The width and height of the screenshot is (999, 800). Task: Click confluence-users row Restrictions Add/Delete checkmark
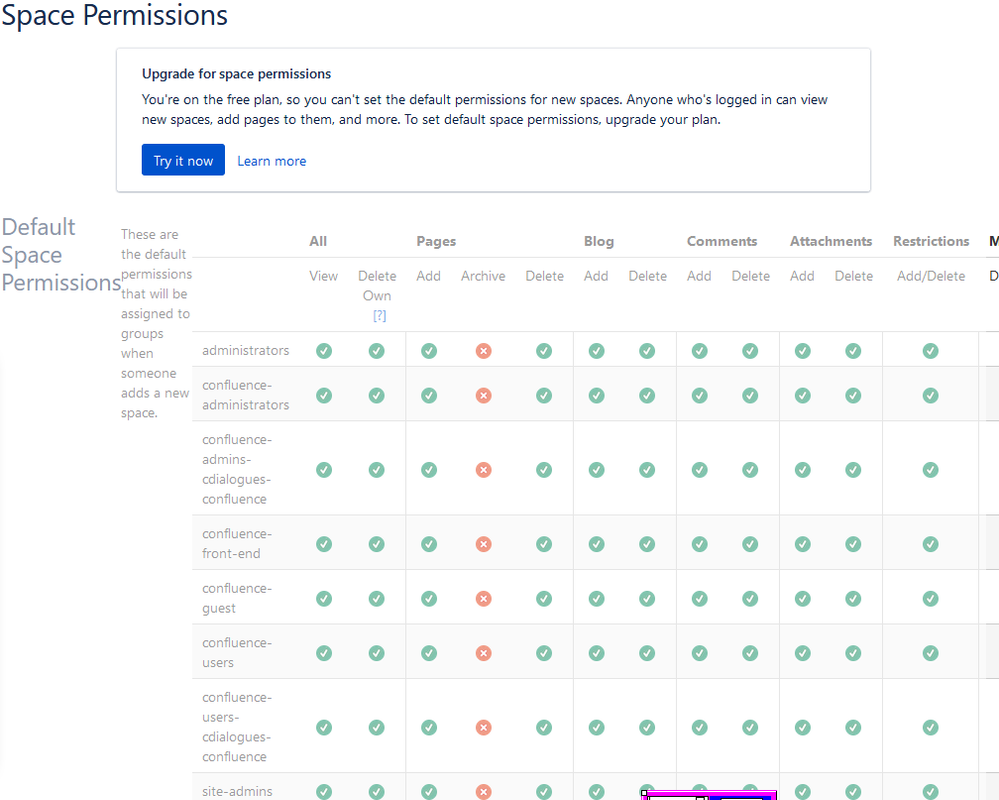[x=930, y=654]
